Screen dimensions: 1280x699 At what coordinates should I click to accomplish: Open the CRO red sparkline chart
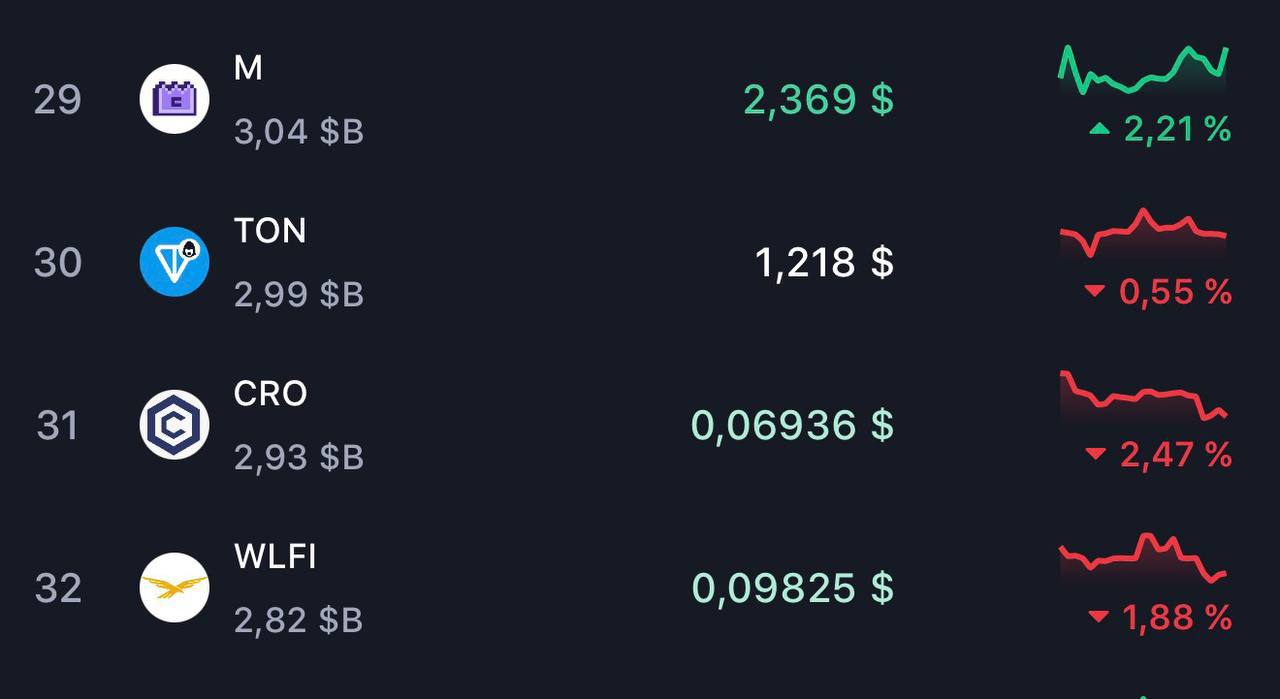pos(1144,396)
